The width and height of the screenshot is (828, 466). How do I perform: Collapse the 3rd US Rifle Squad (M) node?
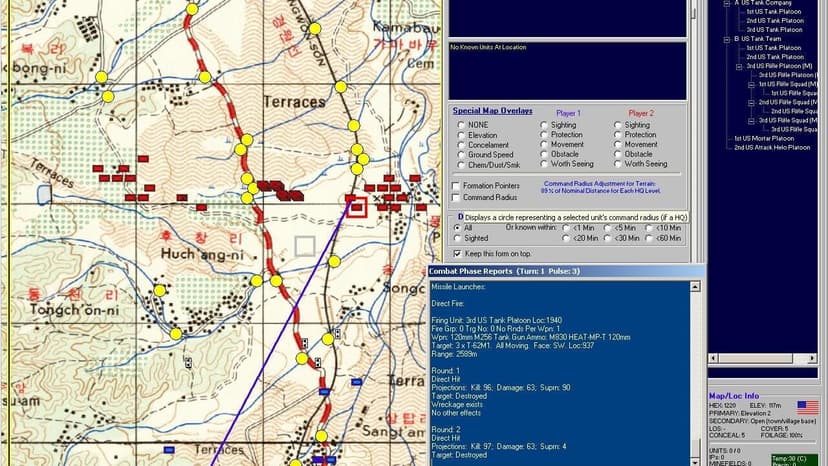coord(751,120)
